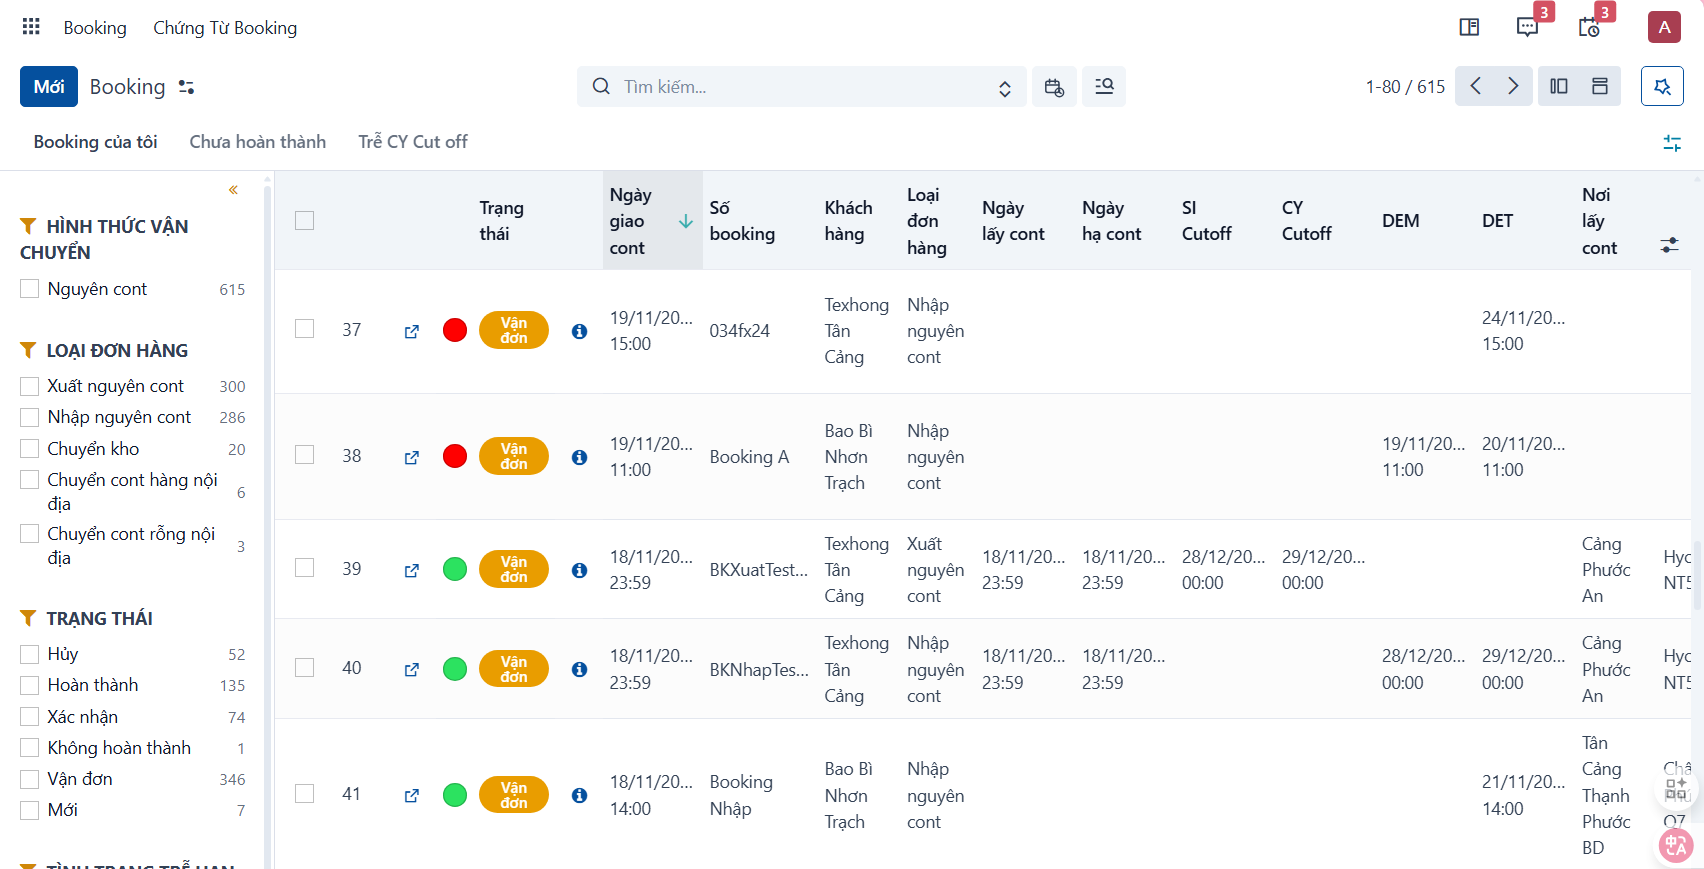Click the pin icon button at top right
The width and height of the screenshot is (1704, 869).
[1662, 86]
